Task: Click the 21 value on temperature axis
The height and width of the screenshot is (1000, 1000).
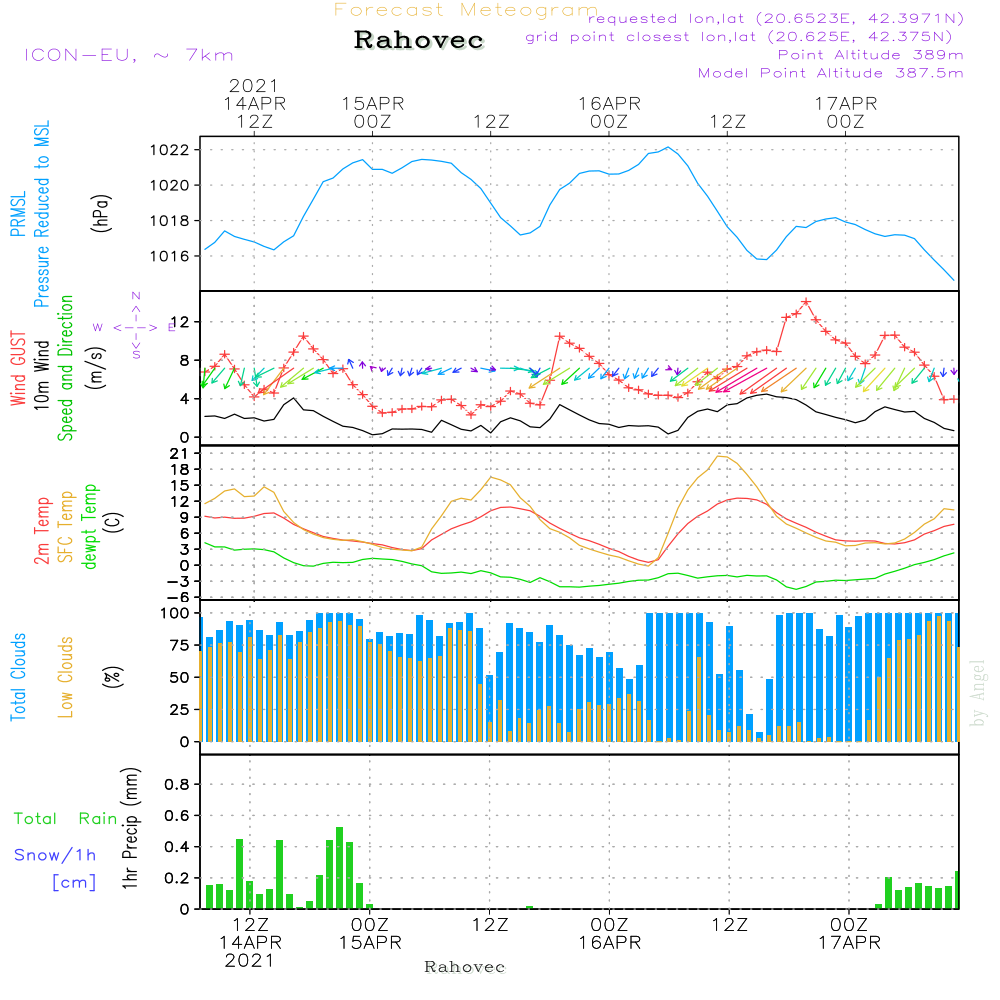Action: pos(179,454)
